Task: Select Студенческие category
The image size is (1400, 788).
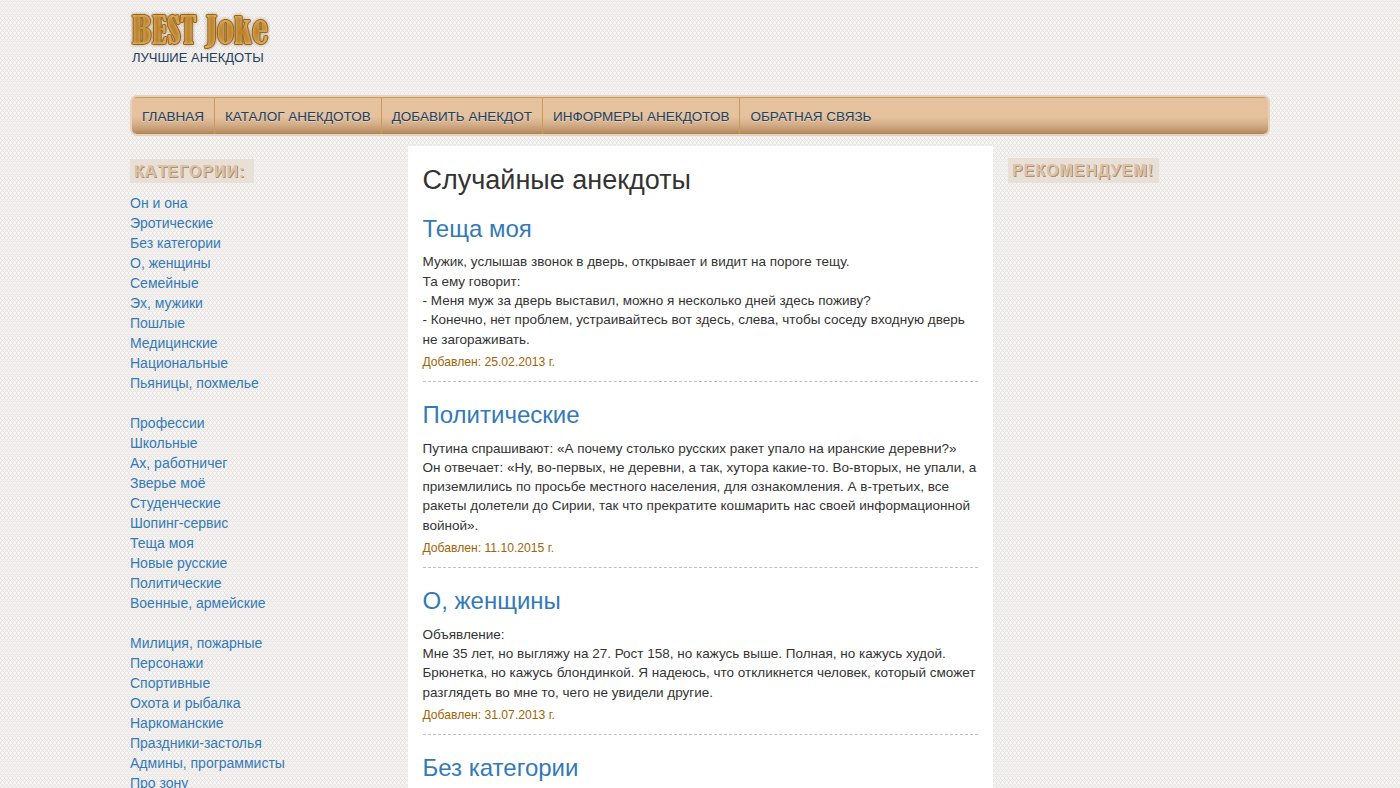Action: [176, 503]
